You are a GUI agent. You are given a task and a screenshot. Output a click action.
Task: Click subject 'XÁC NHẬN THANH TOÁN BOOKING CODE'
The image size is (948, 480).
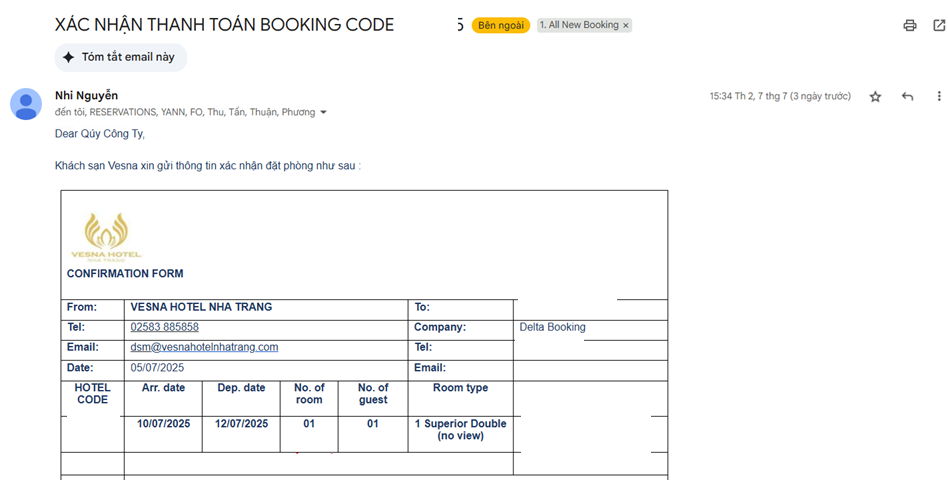224,25
